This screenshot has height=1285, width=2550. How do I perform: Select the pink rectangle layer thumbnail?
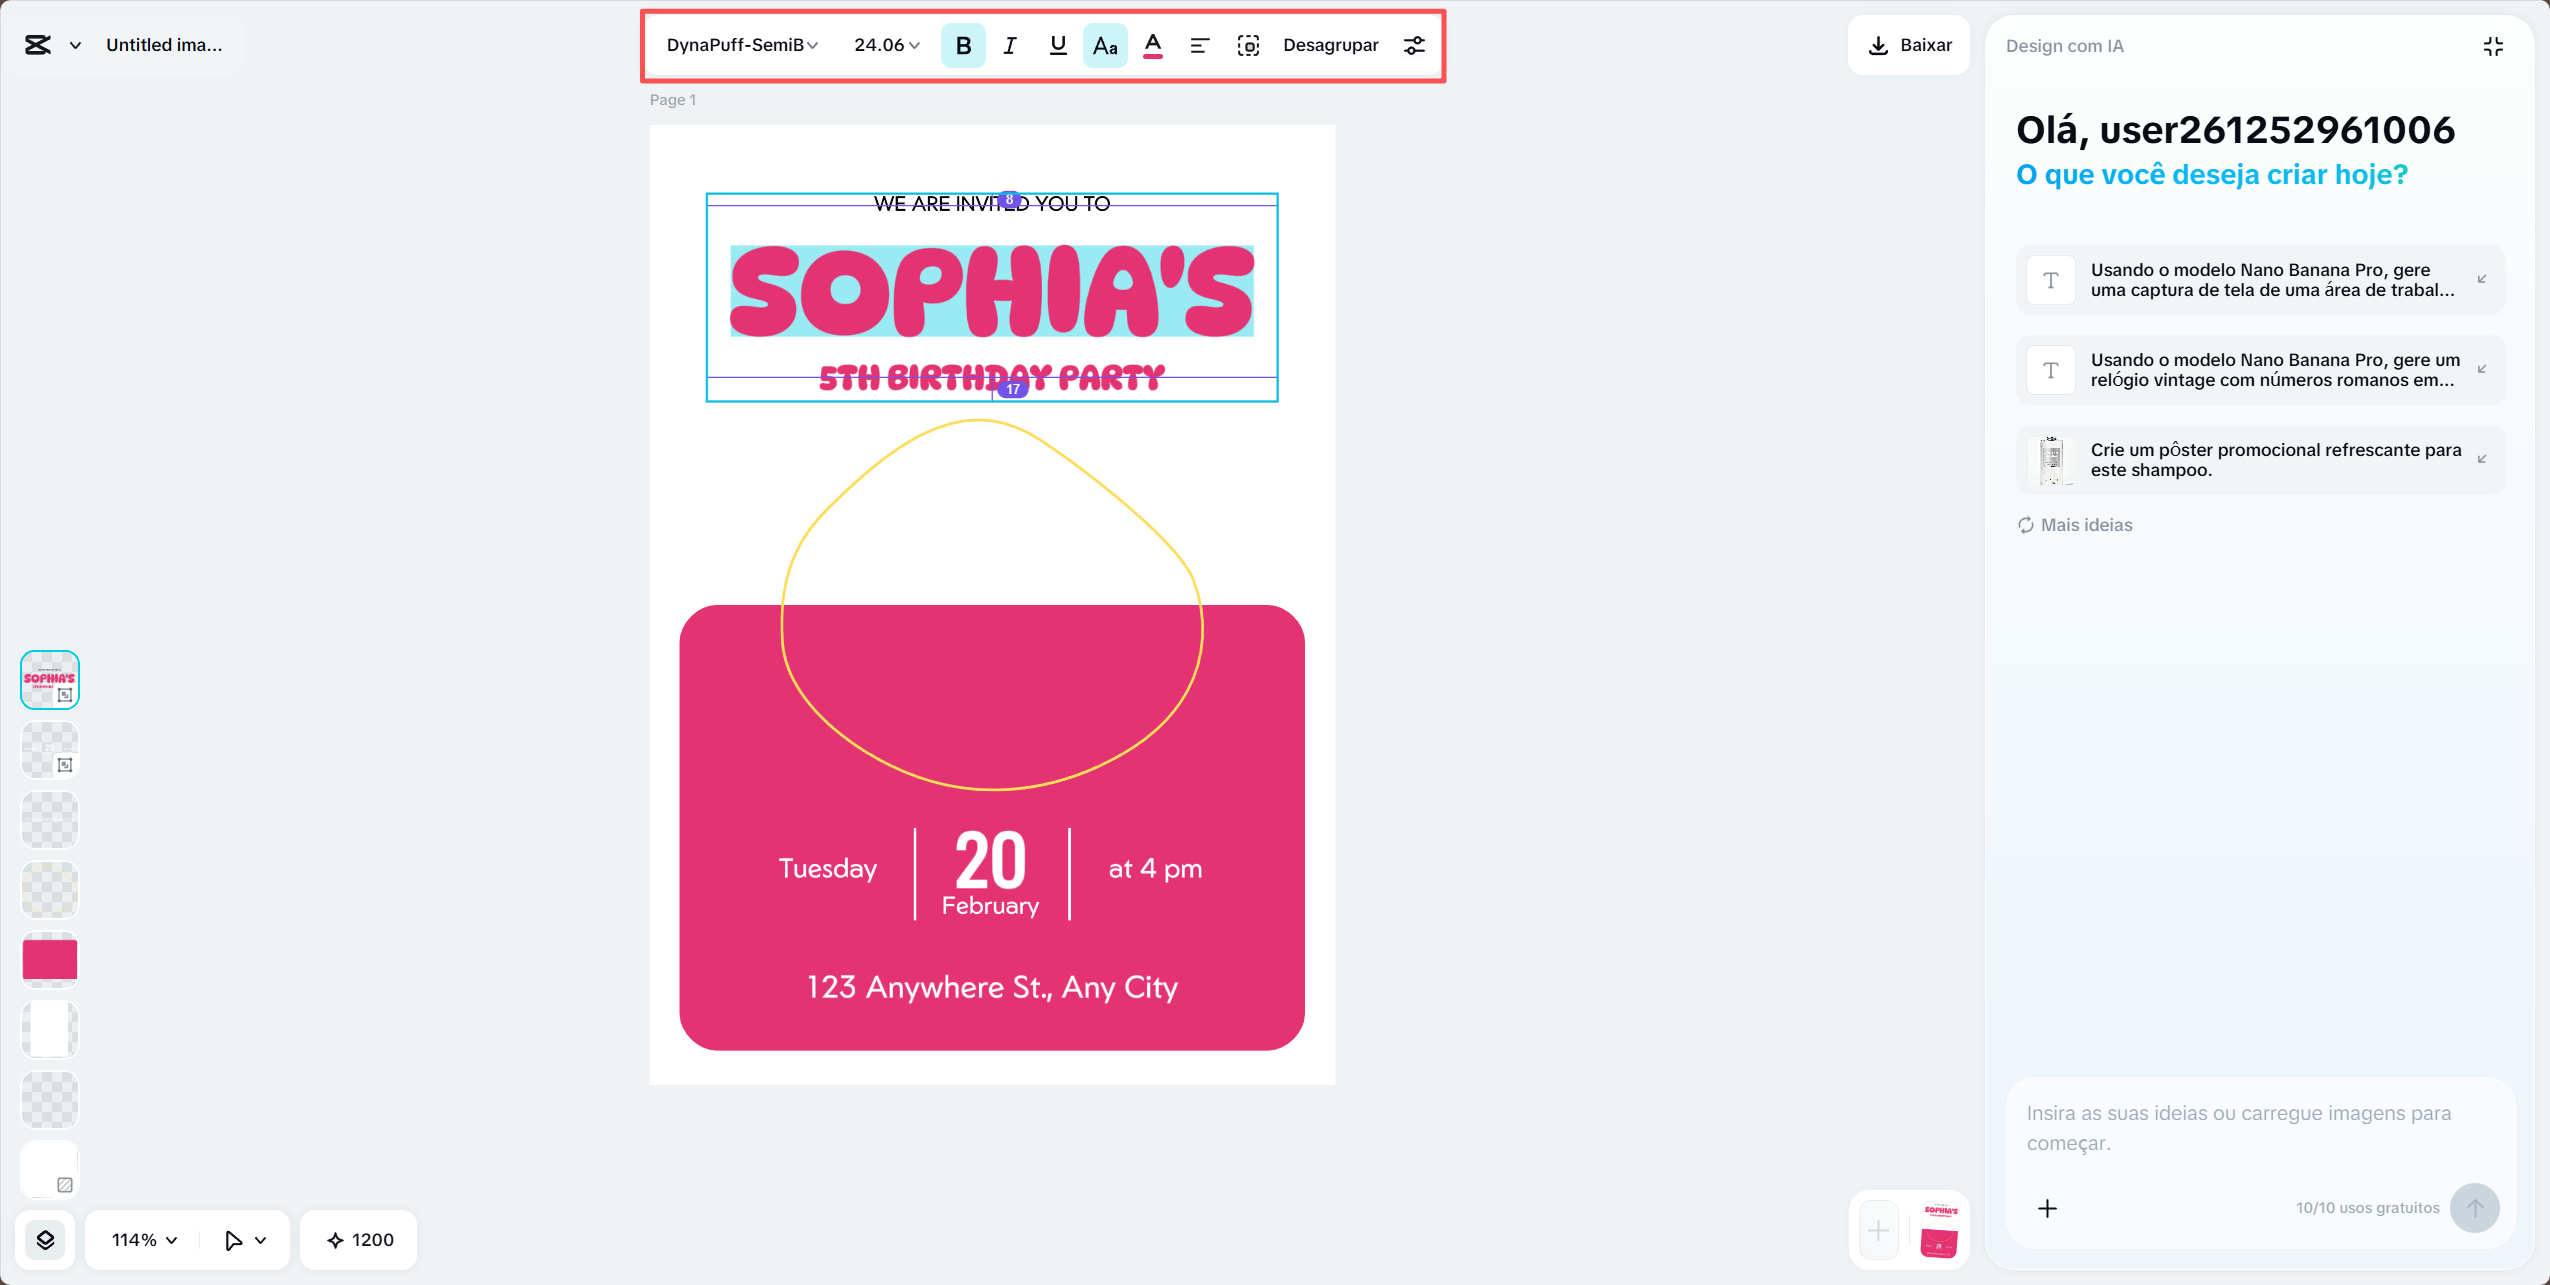tap(50, 959)
